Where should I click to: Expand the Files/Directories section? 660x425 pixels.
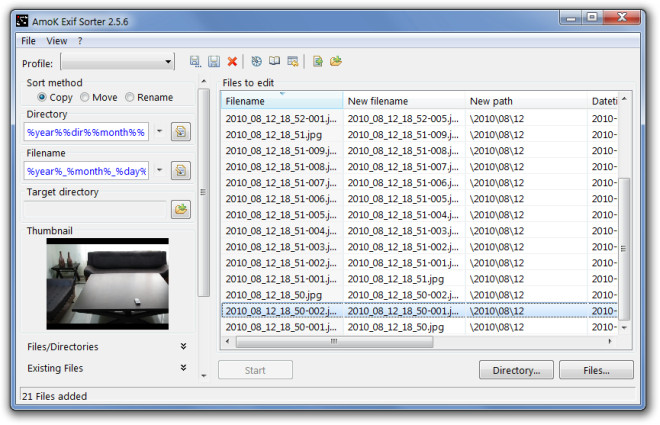(183, 347)
